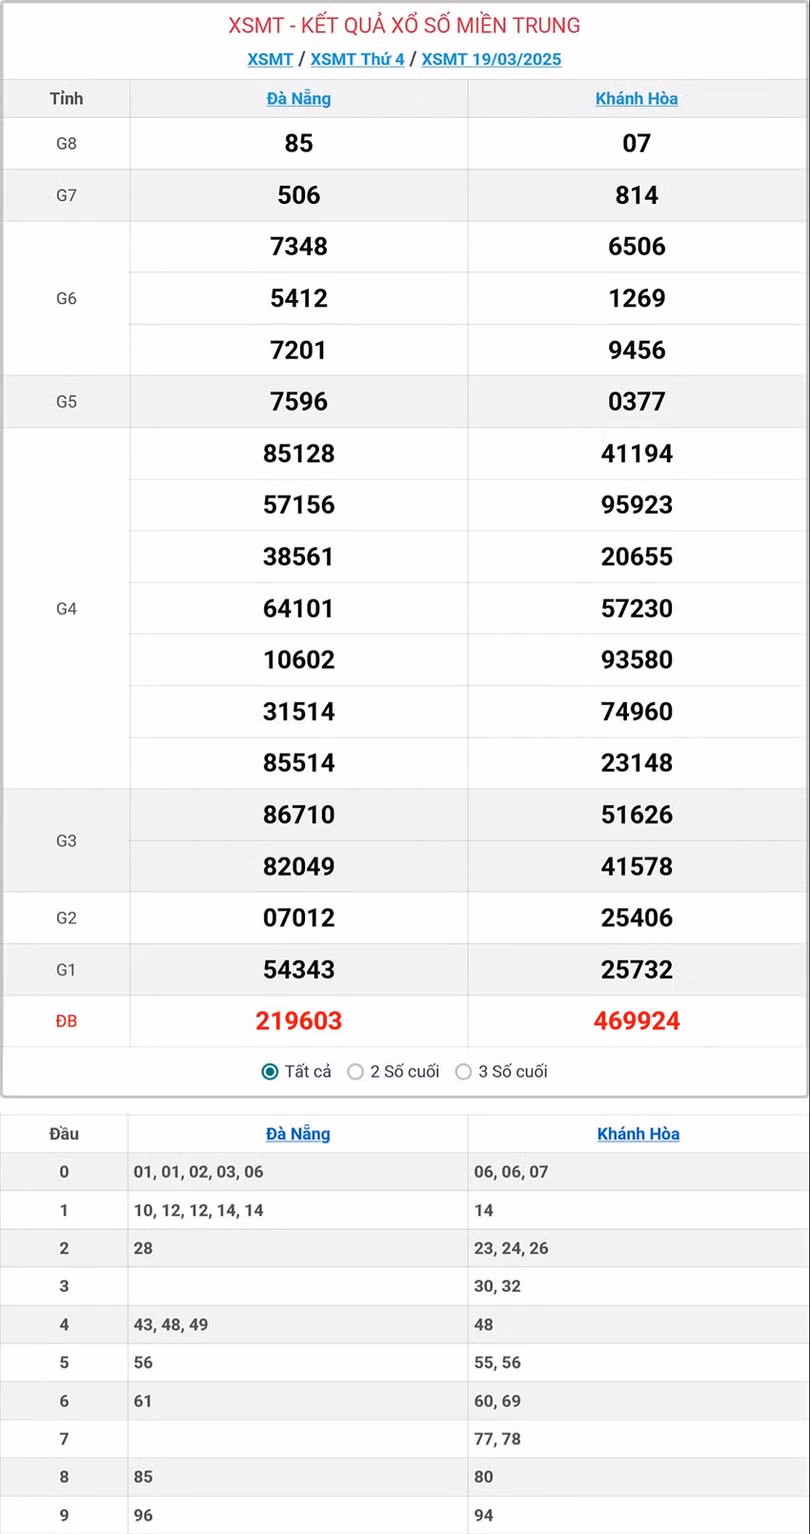Click the Khánh Hòa special prize 469924
810x1534 pixels.
[637, 1021]
